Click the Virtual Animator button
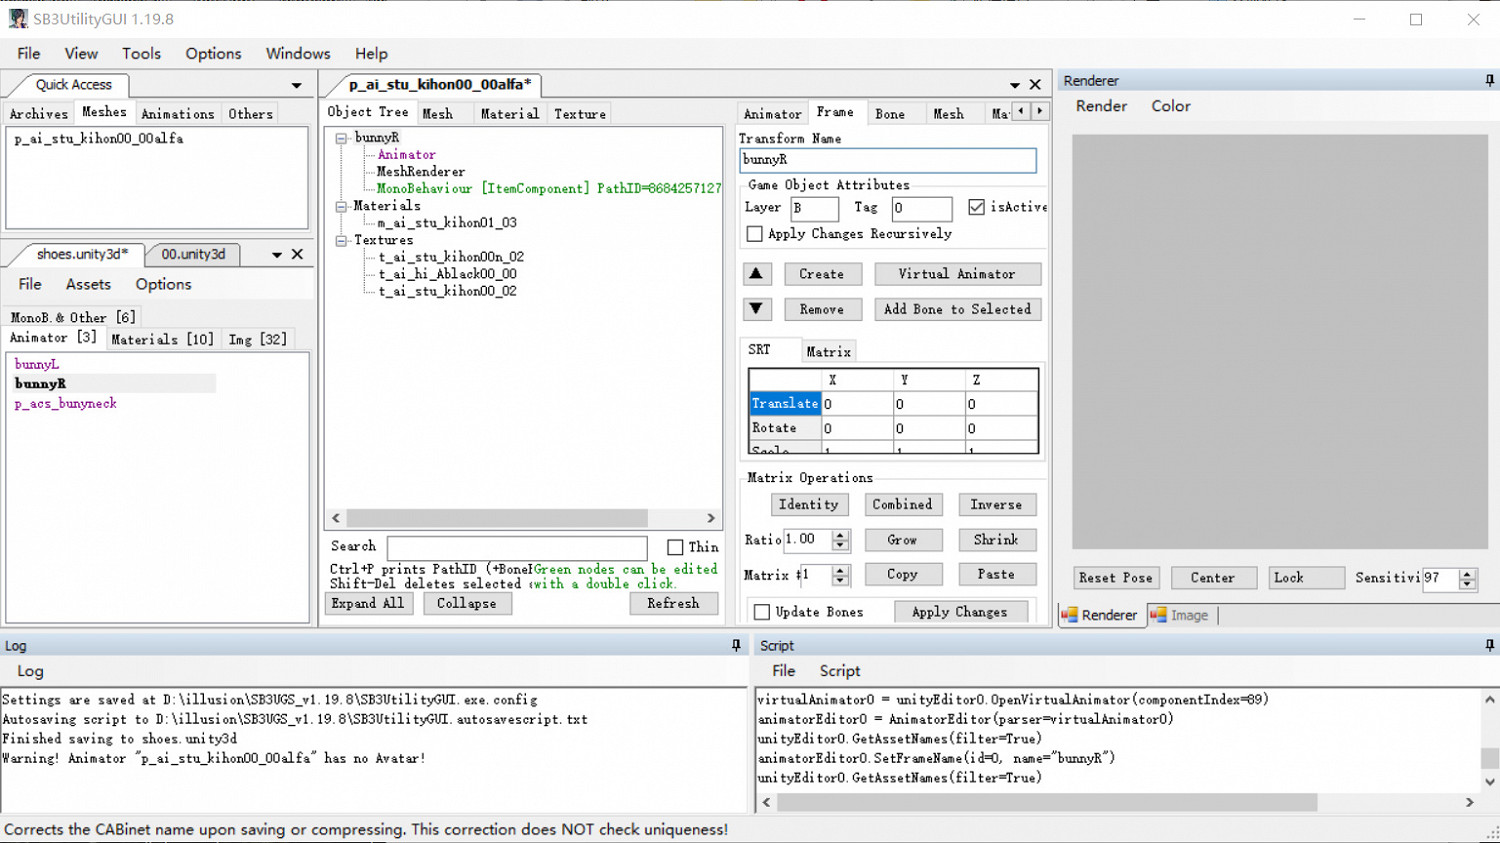 coord(956,274)
